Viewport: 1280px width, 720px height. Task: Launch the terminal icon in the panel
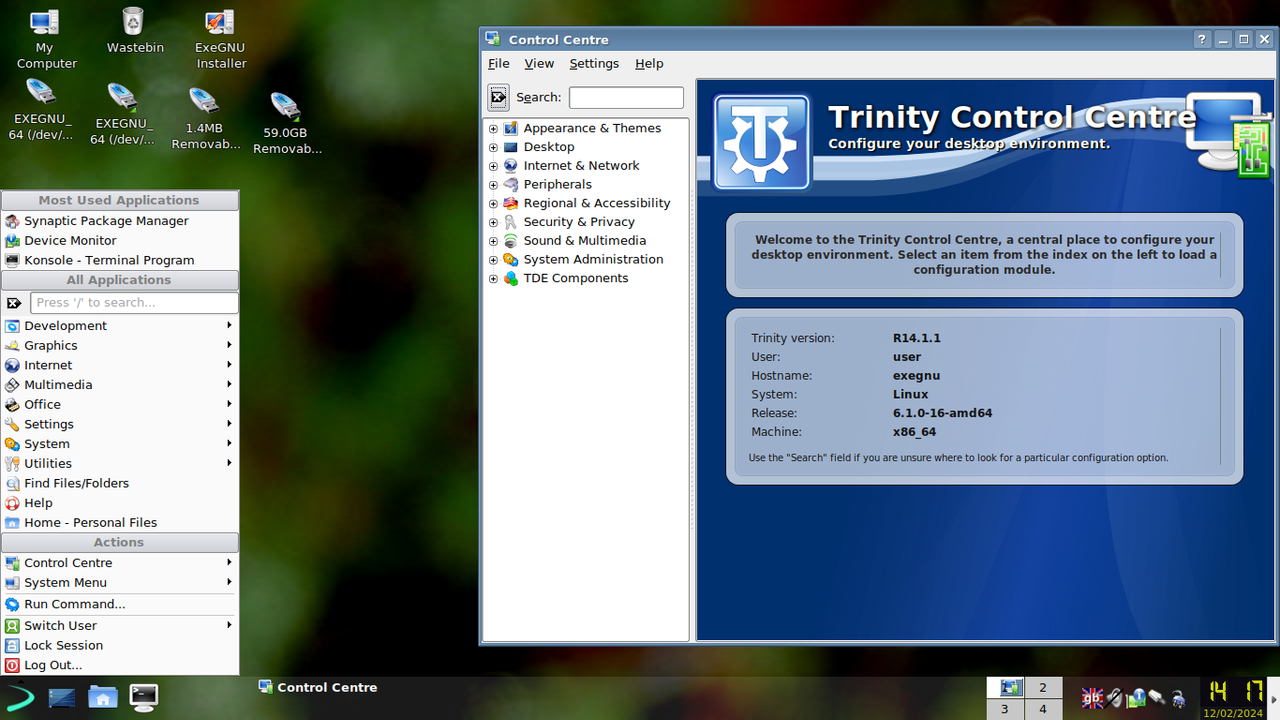[x=144, y=697]
